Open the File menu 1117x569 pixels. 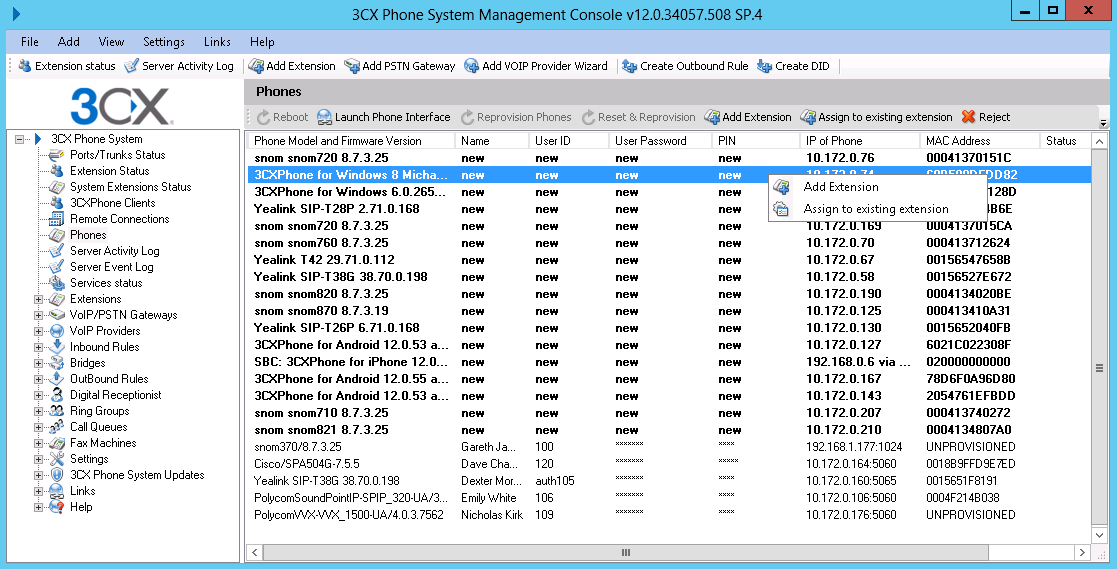pos(30,42)
